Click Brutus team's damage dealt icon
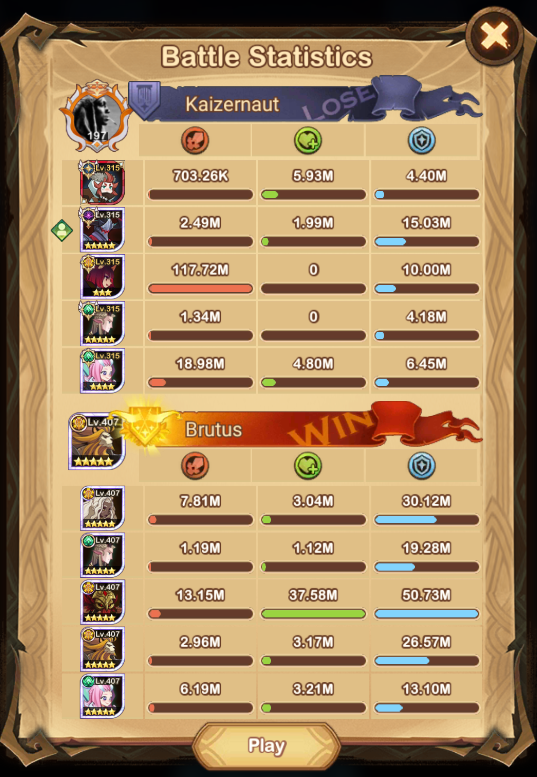The width and height of the screenshot is (537, 777). 195,465
